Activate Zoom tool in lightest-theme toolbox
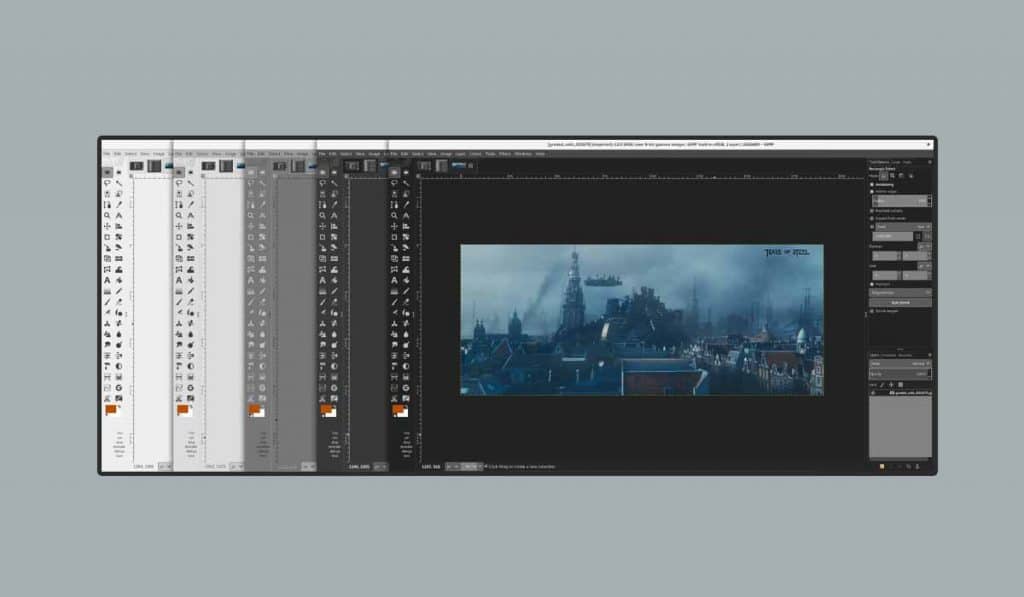The width and height of the screenshot is (1024, 597). click(107, 216)
